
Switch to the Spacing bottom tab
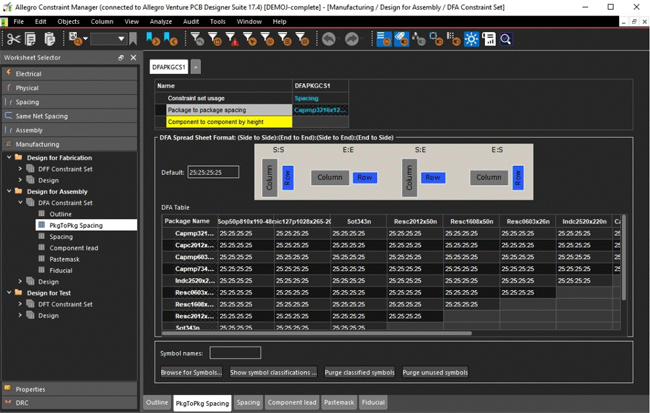click(248, 402)
